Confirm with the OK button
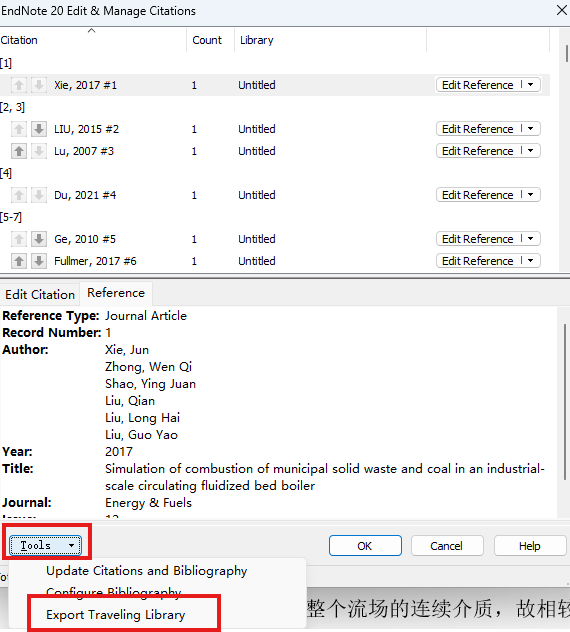The width and height of the screenshot is (570, 632). (365, 546)
